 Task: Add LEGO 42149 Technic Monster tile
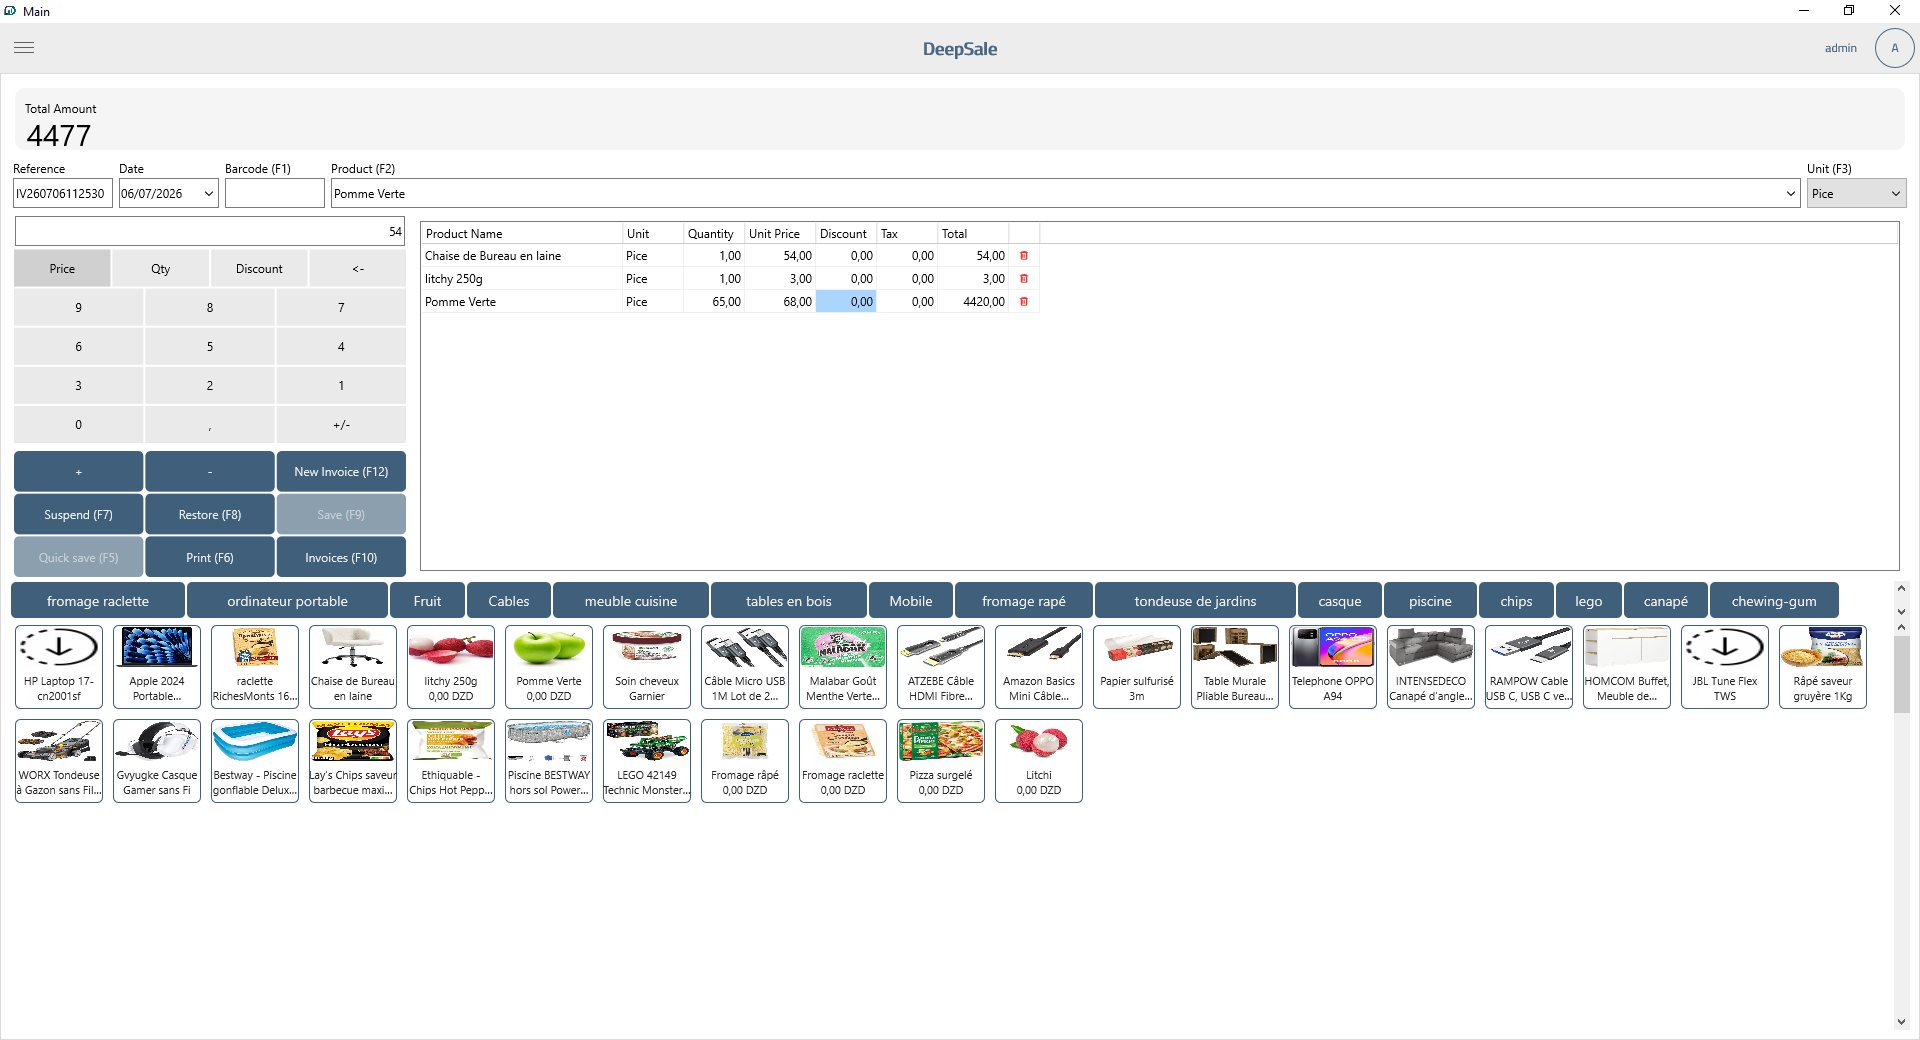pyautogui.click(x=647, y=761)
